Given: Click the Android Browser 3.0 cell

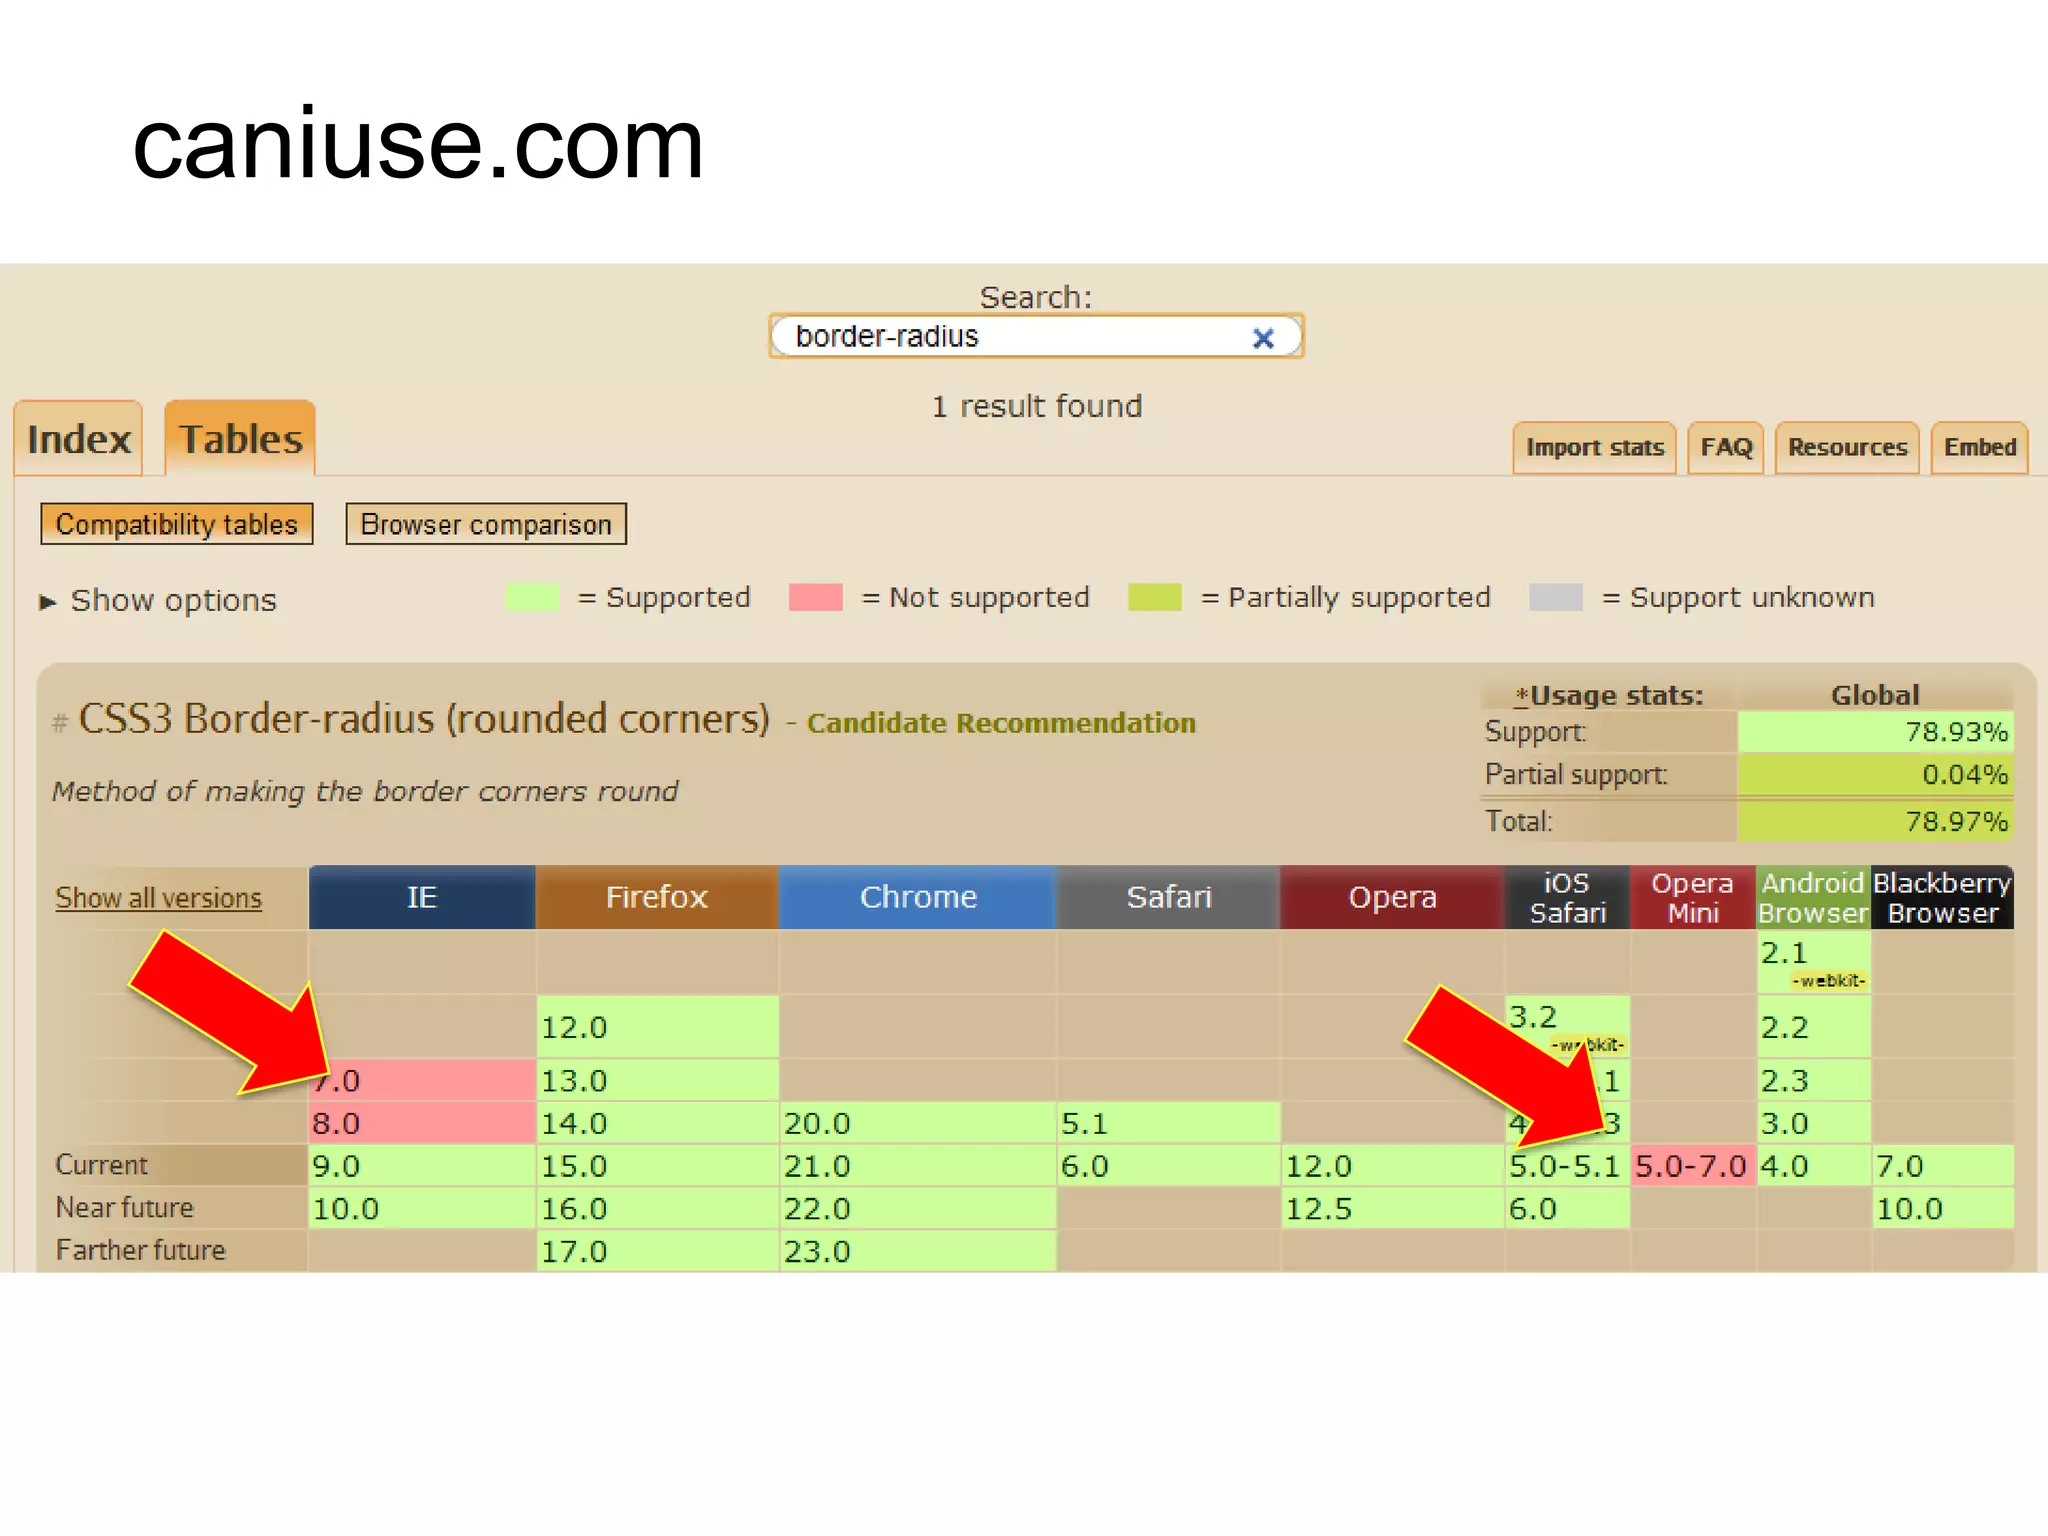Looking at the screenshot, I should coord(1814,1123).
